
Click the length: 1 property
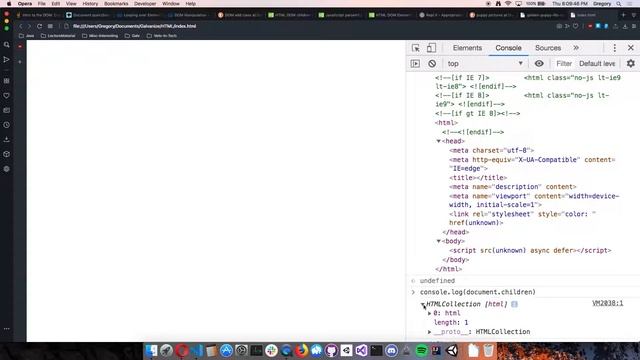(451, 322)
